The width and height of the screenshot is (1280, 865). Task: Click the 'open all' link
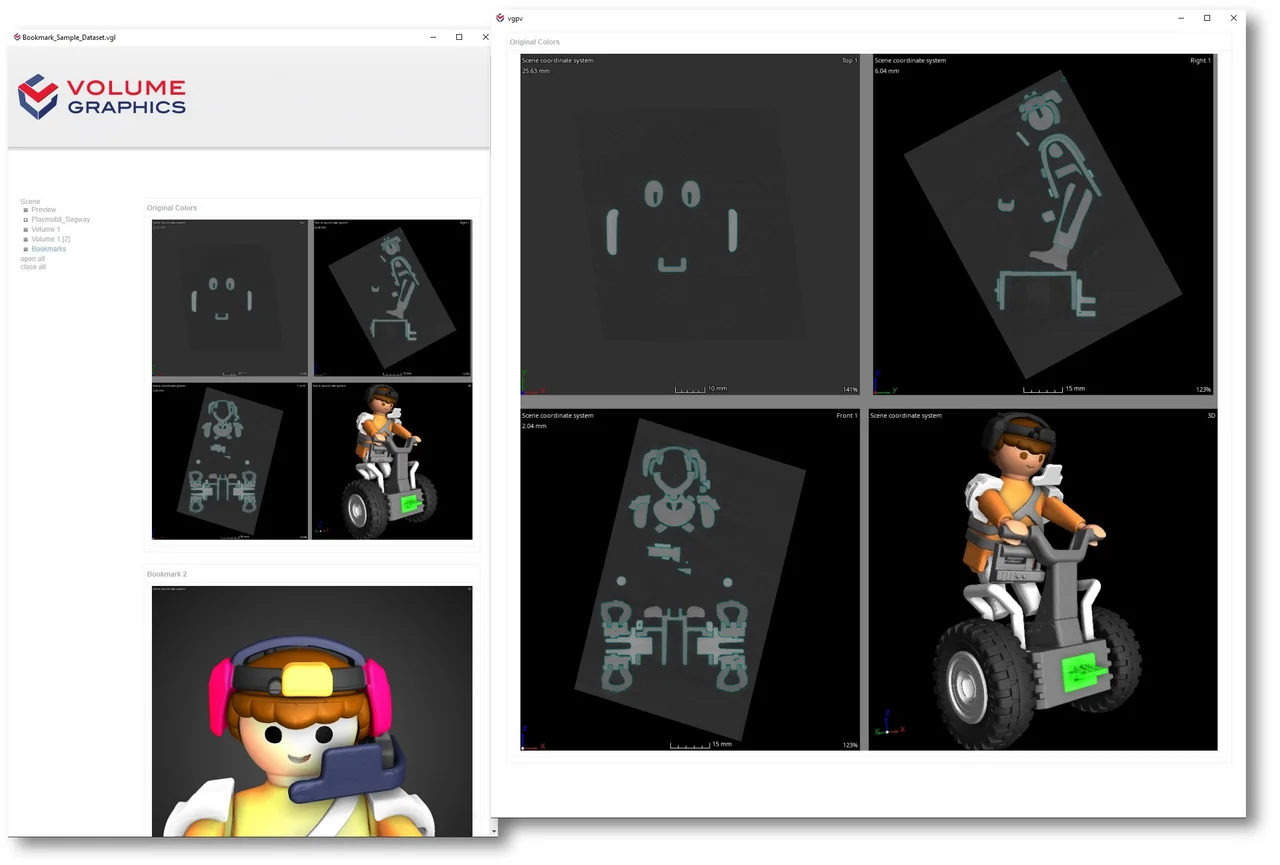click(33, 259)
